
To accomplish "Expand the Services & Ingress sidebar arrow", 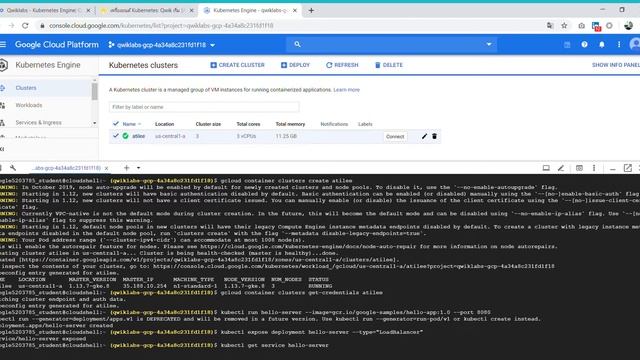I will (94, 122).
